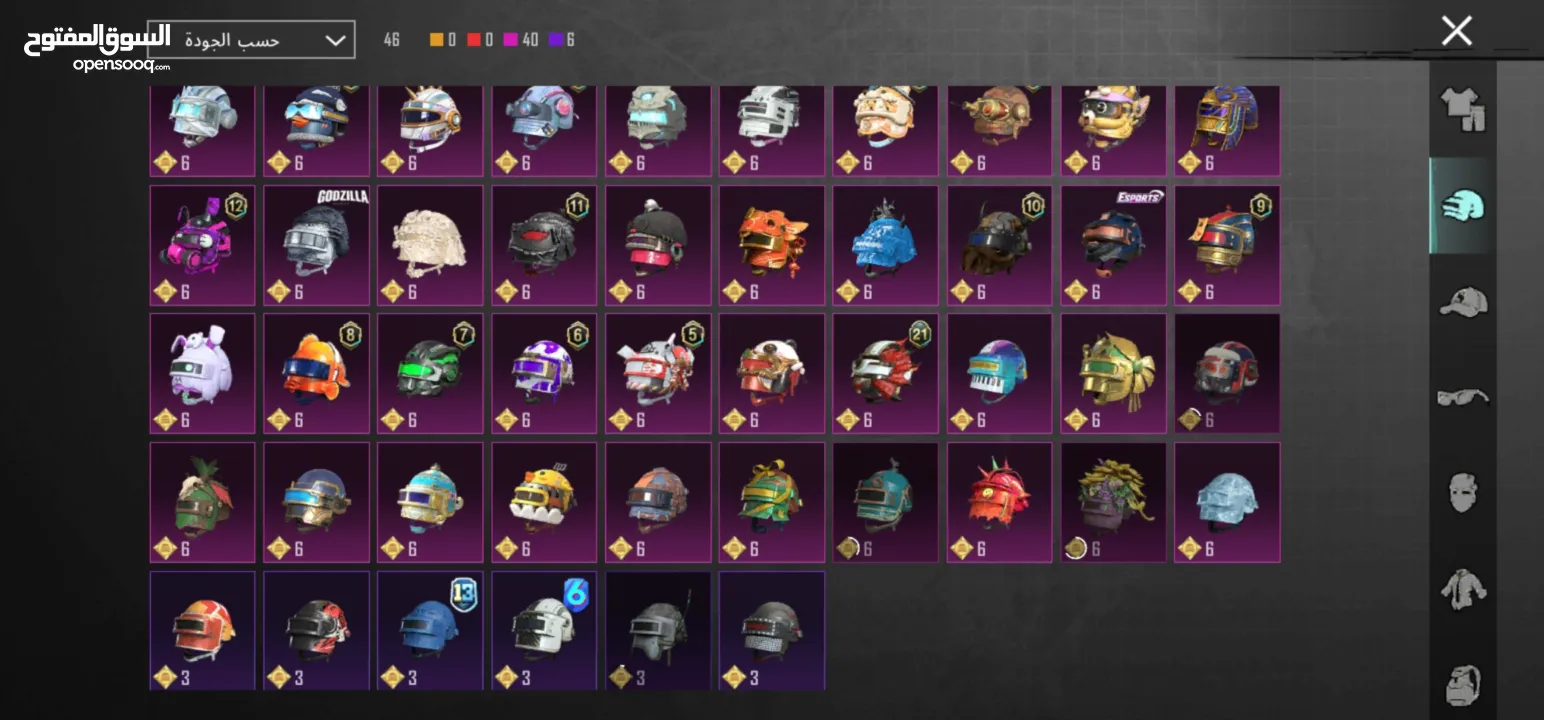Select the helmet category icon in sidebar
The height and width of the screenshot is (720, 1544).
coord(1462,206)
